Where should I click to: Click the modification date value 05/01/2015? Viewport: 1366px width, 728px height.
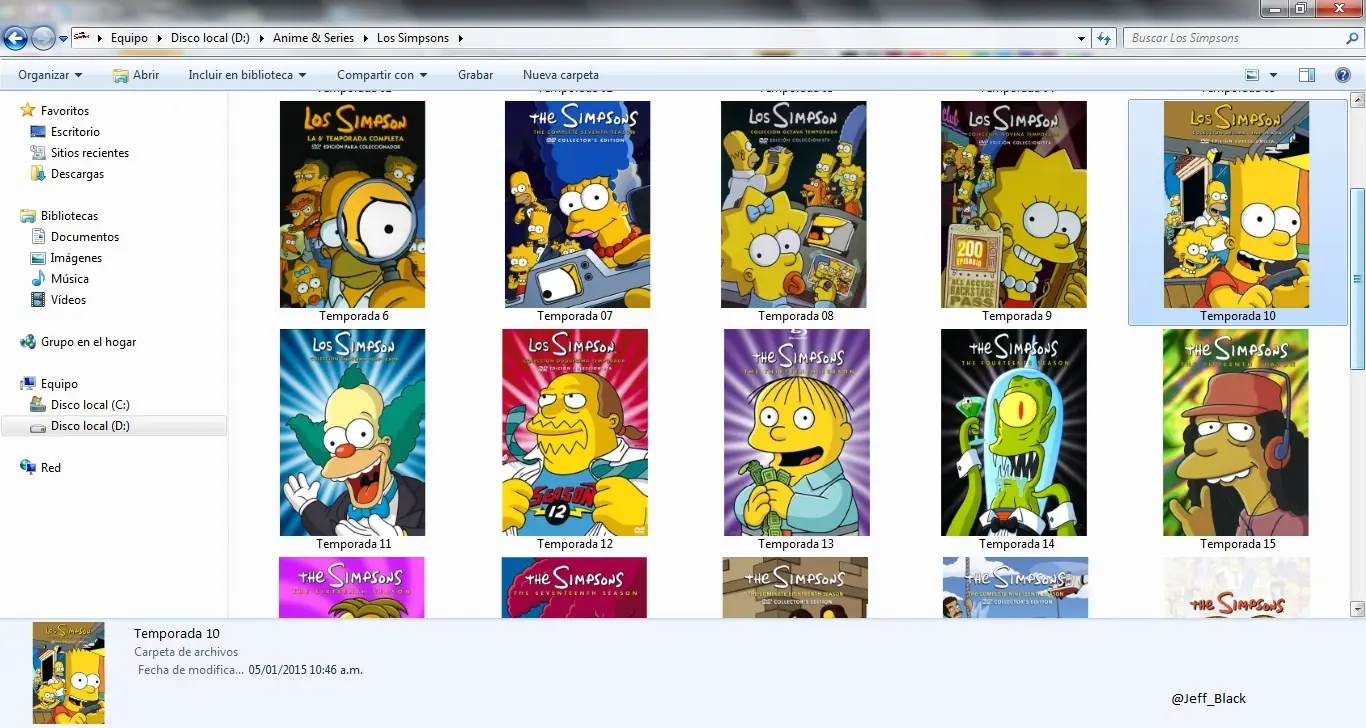(x=305, y=670)
